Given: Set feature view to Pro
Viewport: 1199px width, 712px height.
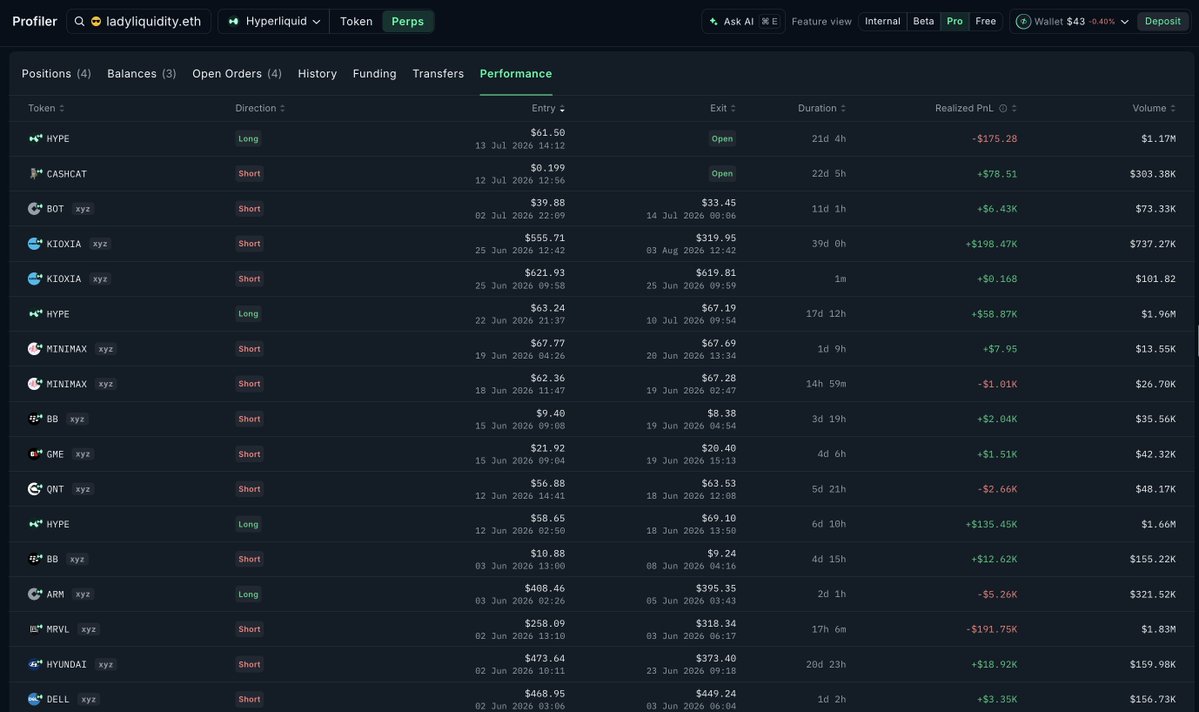Looking at the screenshot, I should tap(954, 21).
